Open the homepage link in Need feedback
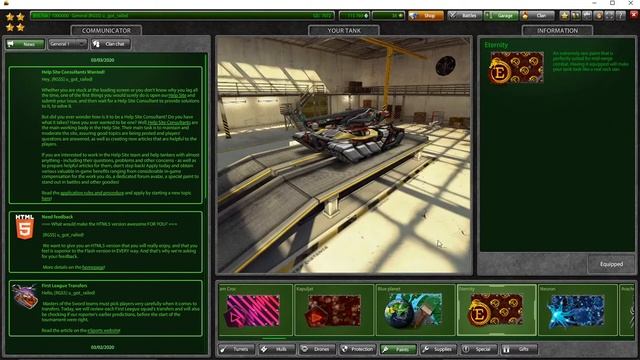This screenshot has height=360, width=640. point(93,267)
